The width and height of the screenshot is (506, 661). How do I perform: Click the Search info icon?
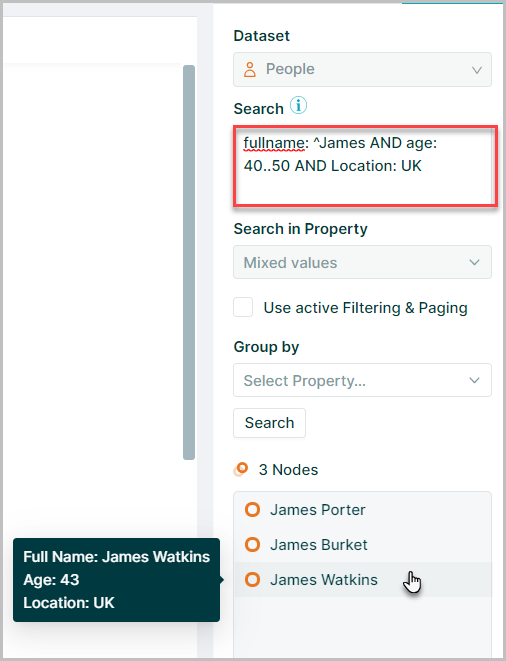299,105
